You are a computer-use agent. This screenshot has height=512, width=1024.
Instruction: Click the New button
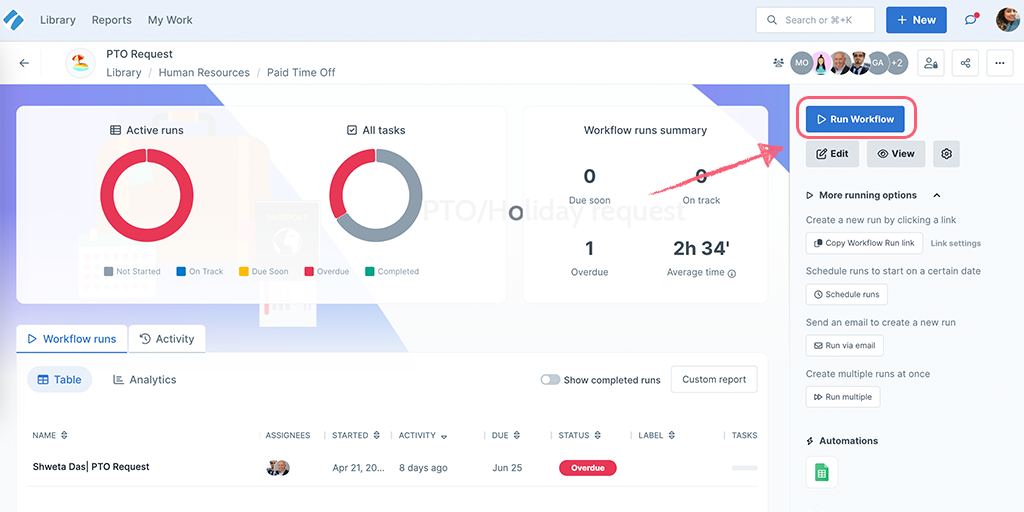916,20
